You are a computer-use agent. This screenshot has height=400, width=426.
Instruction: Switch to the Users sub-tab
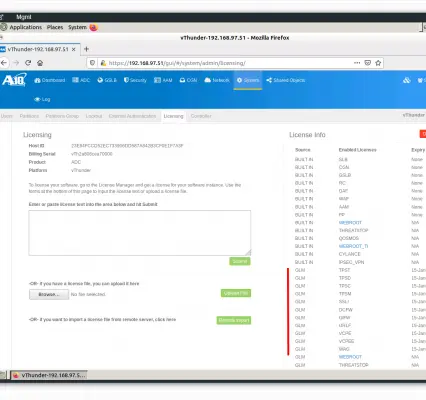coord(7,116)
